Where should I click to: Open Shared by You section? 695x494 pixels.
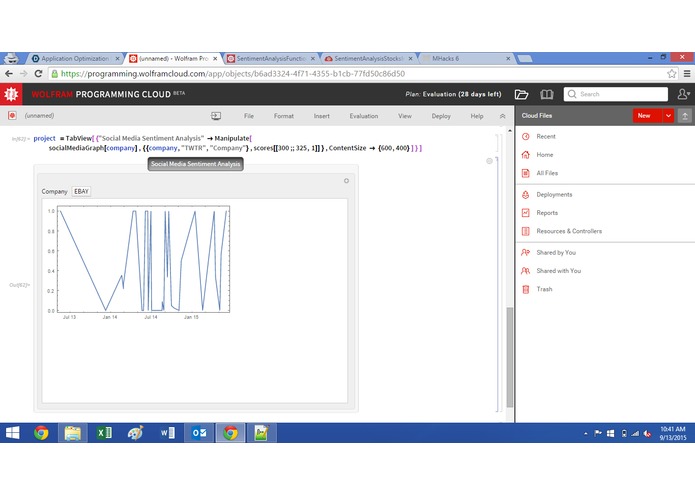556,253
